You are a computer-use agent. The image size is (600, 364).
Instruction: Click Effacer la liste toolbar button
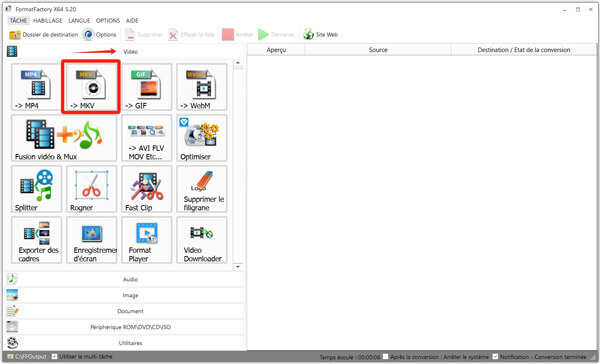(191, 35)
